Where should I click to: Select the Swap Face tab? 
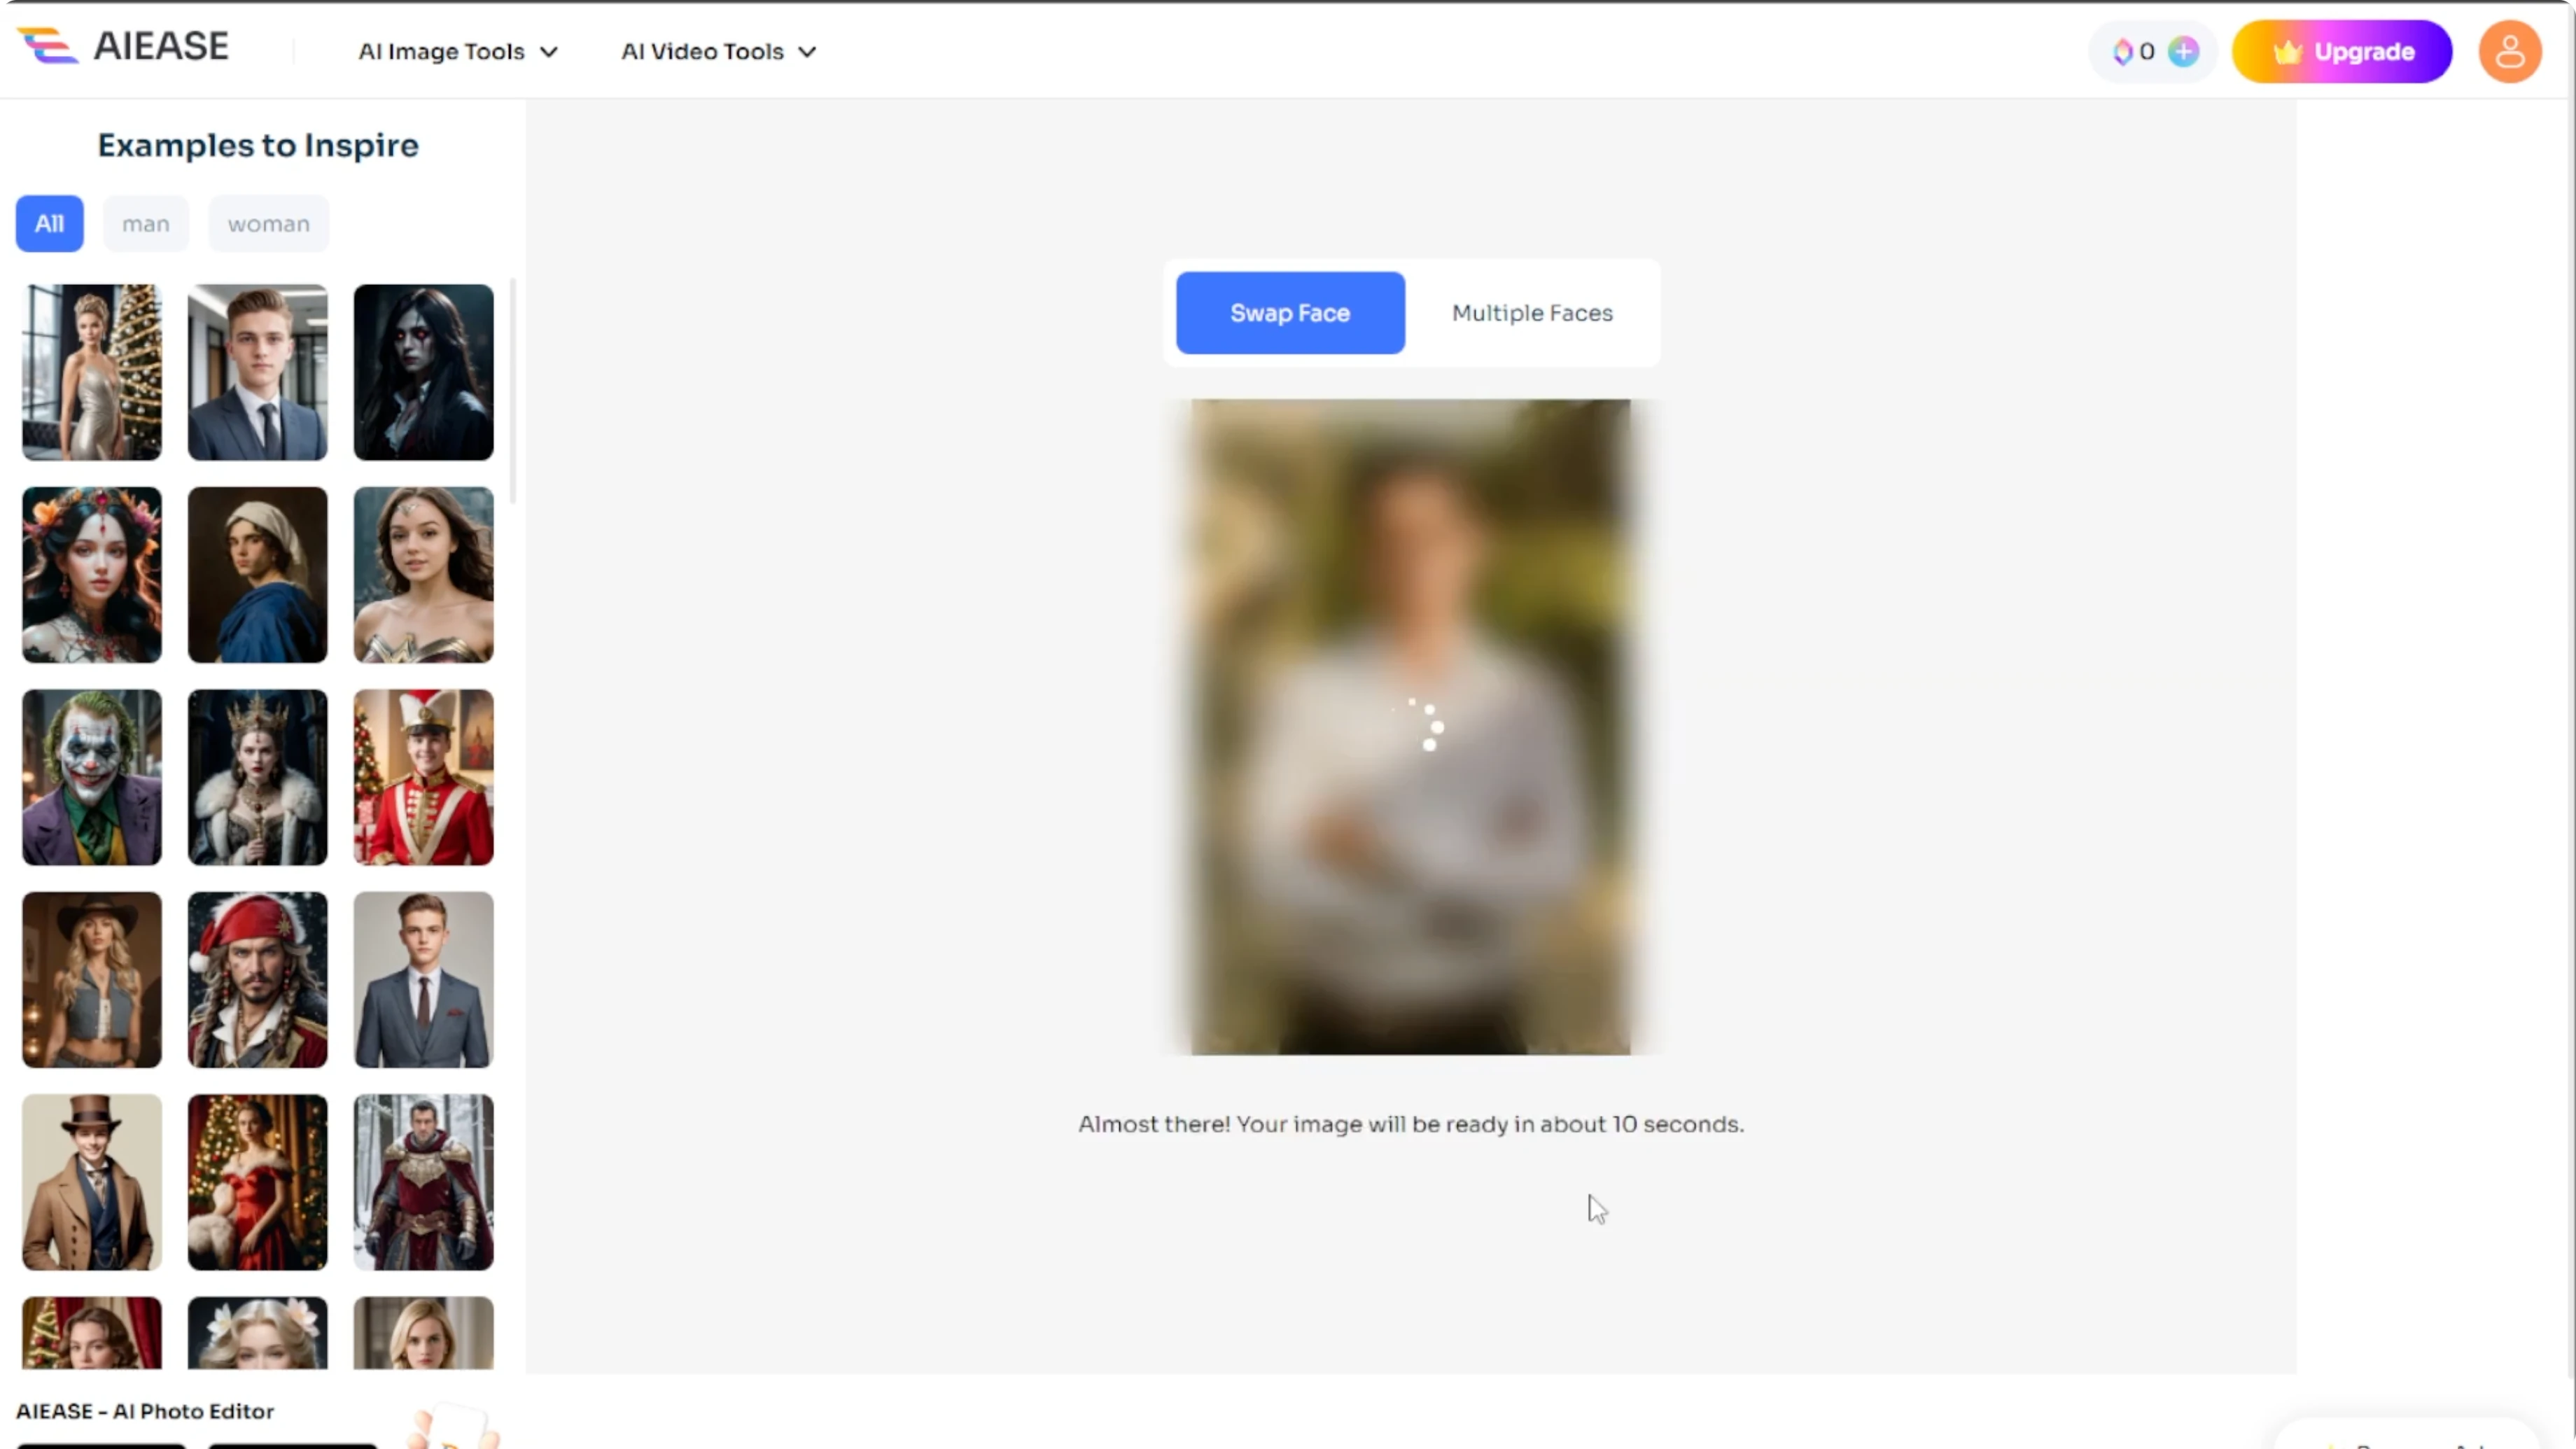click(1290, 313)
